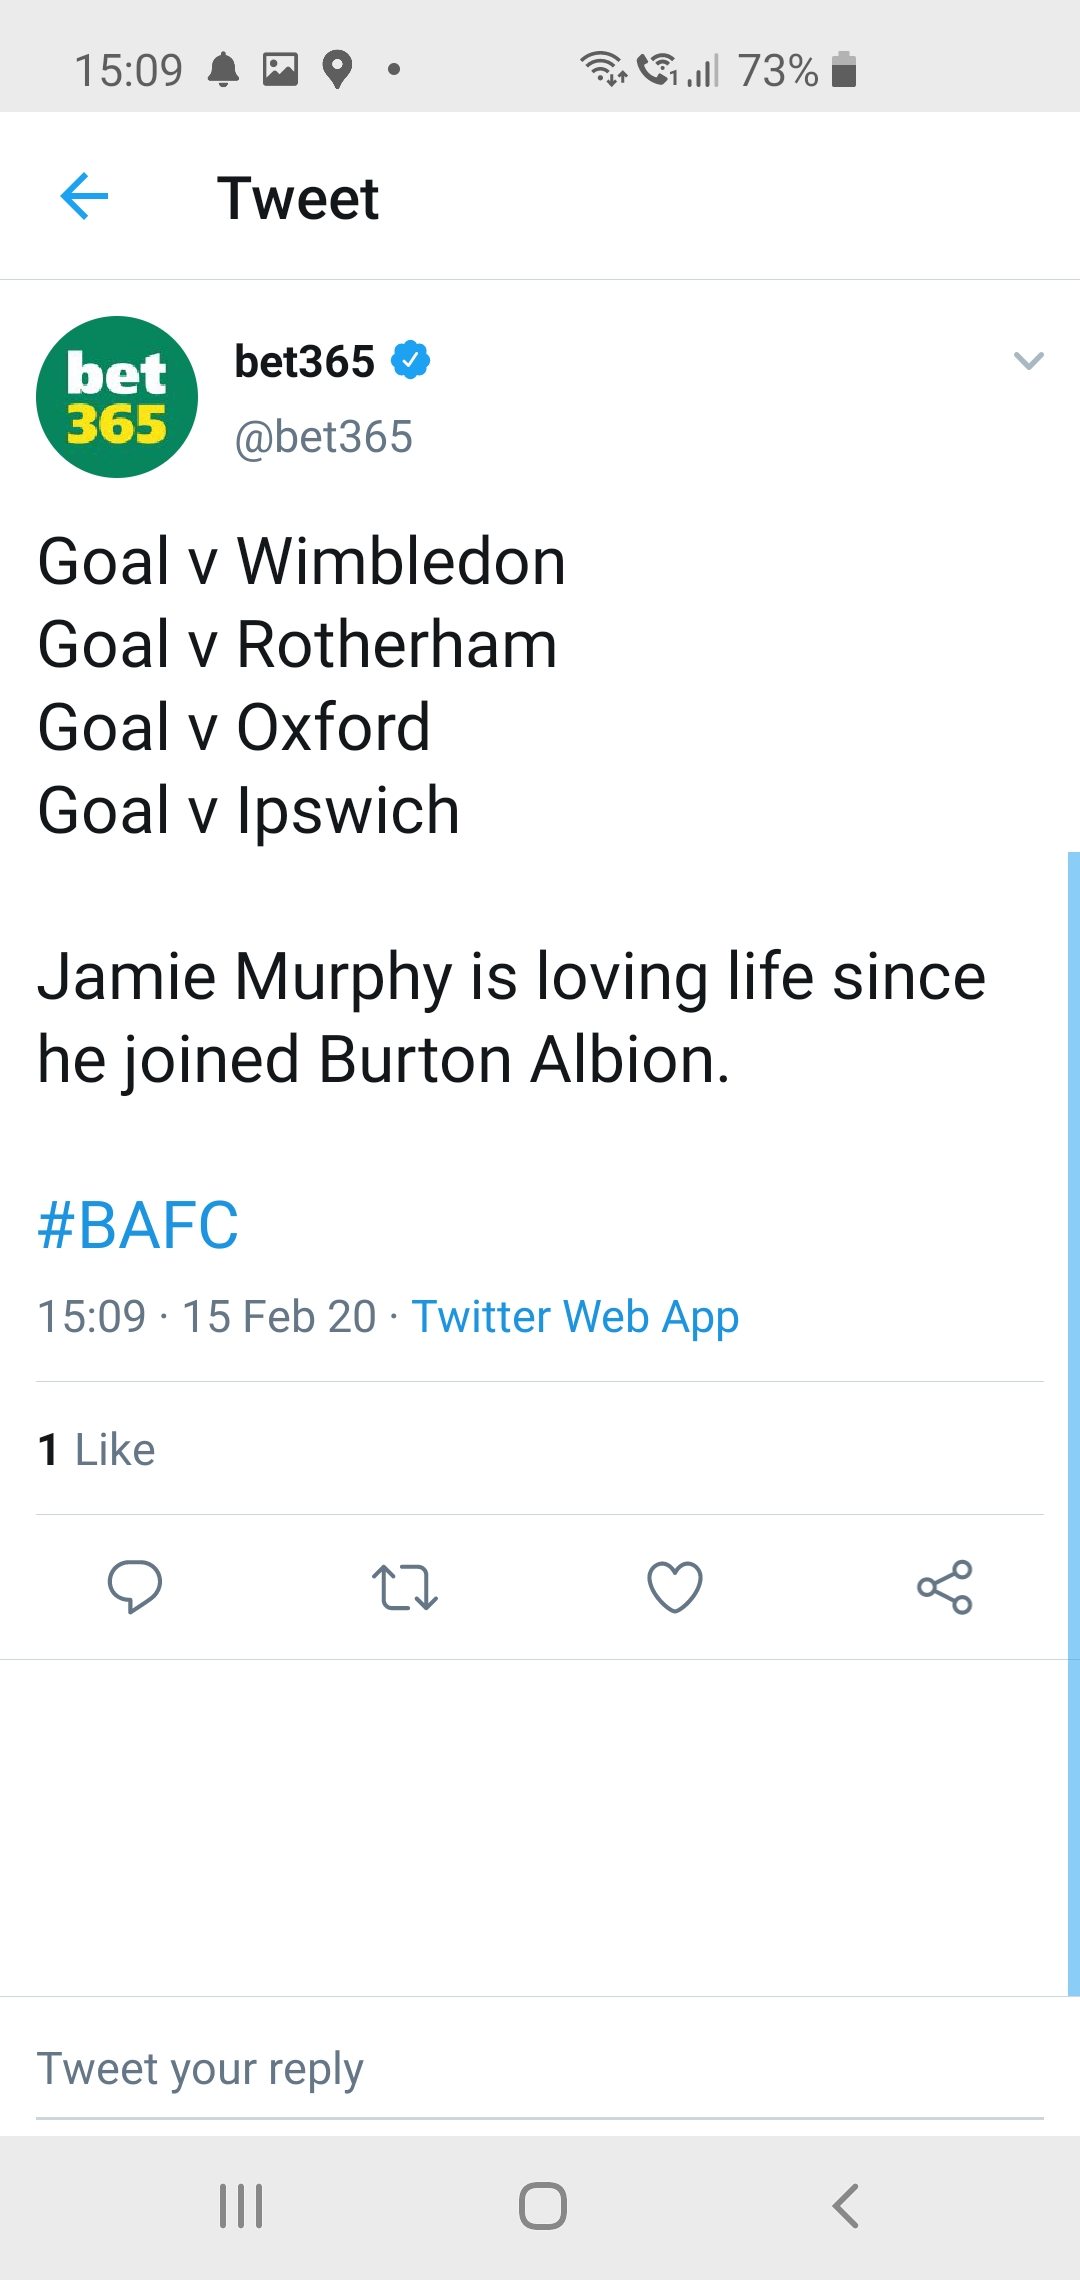Tap the blue scrollbar indicator
This screenshot has height=2280, width=1080.
1073,1420
